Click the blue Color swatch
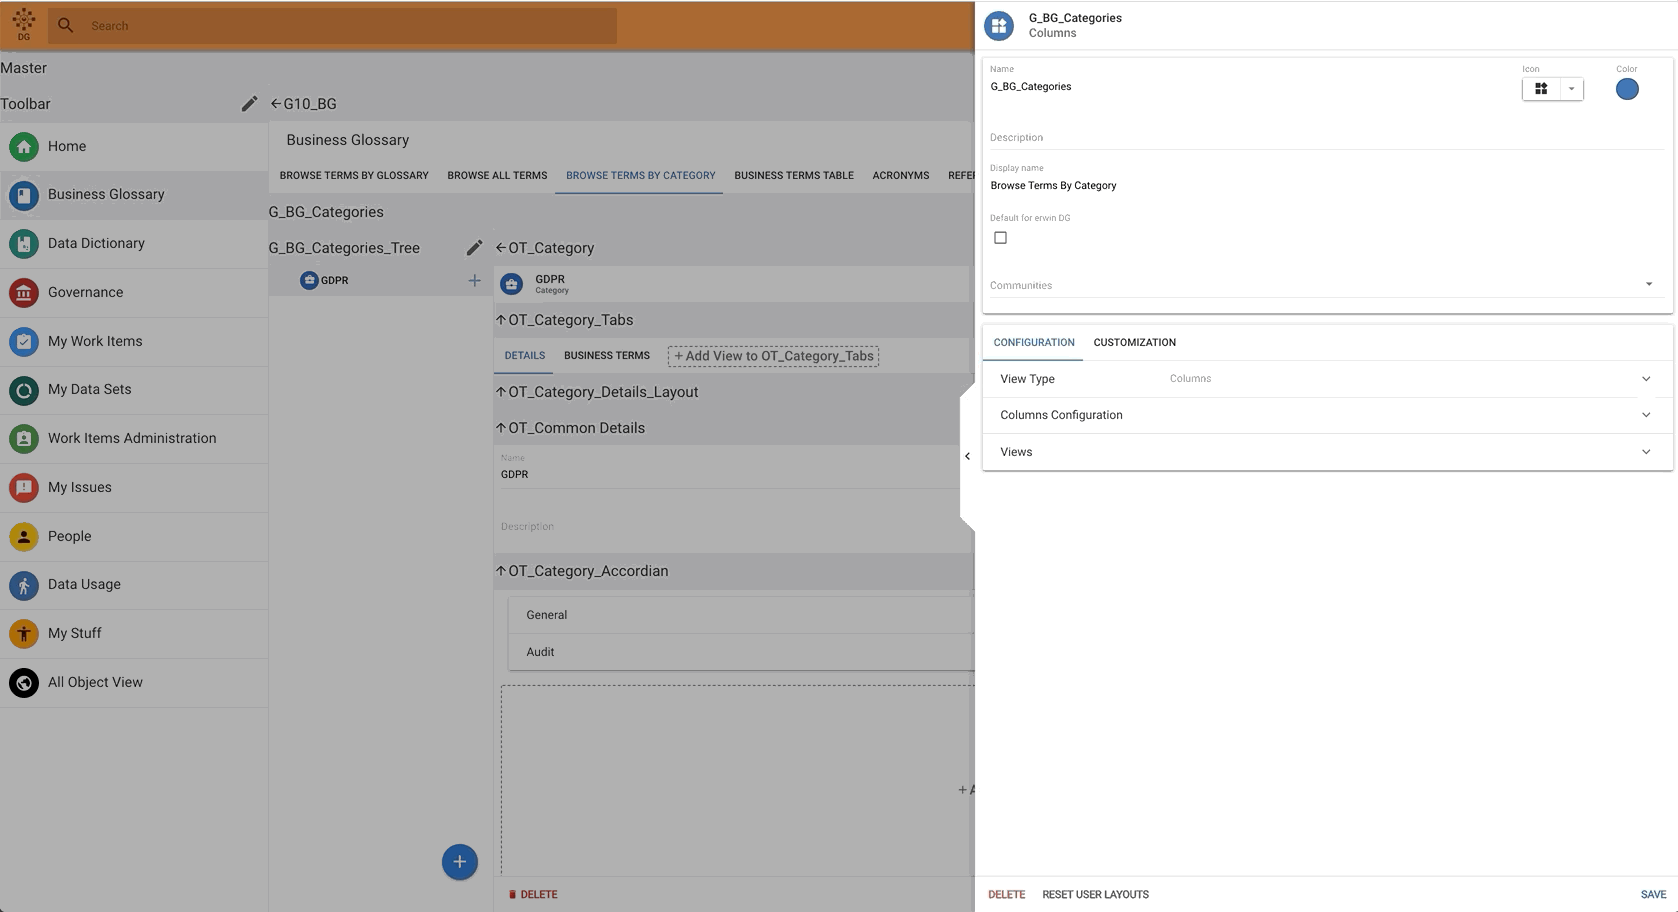The height and width of the screenshot is (912, 1678). [1627, 89]
